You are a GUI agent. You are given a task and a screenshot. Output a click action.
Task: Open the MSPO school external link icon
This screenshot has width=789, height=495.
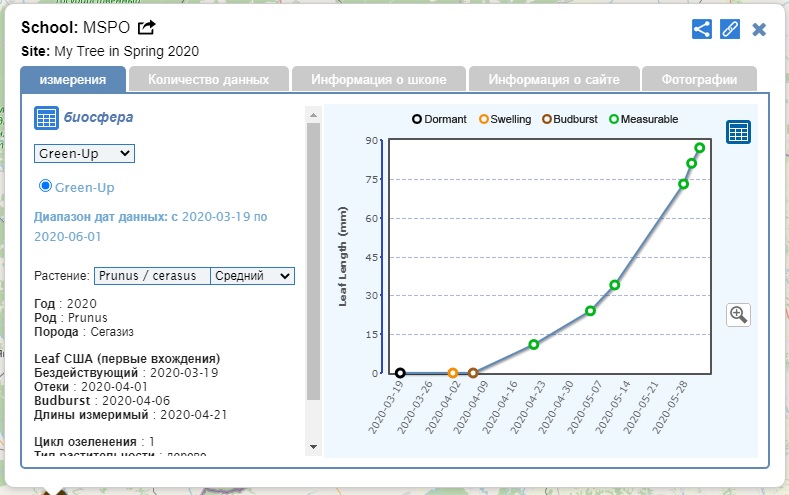(147, 27)
